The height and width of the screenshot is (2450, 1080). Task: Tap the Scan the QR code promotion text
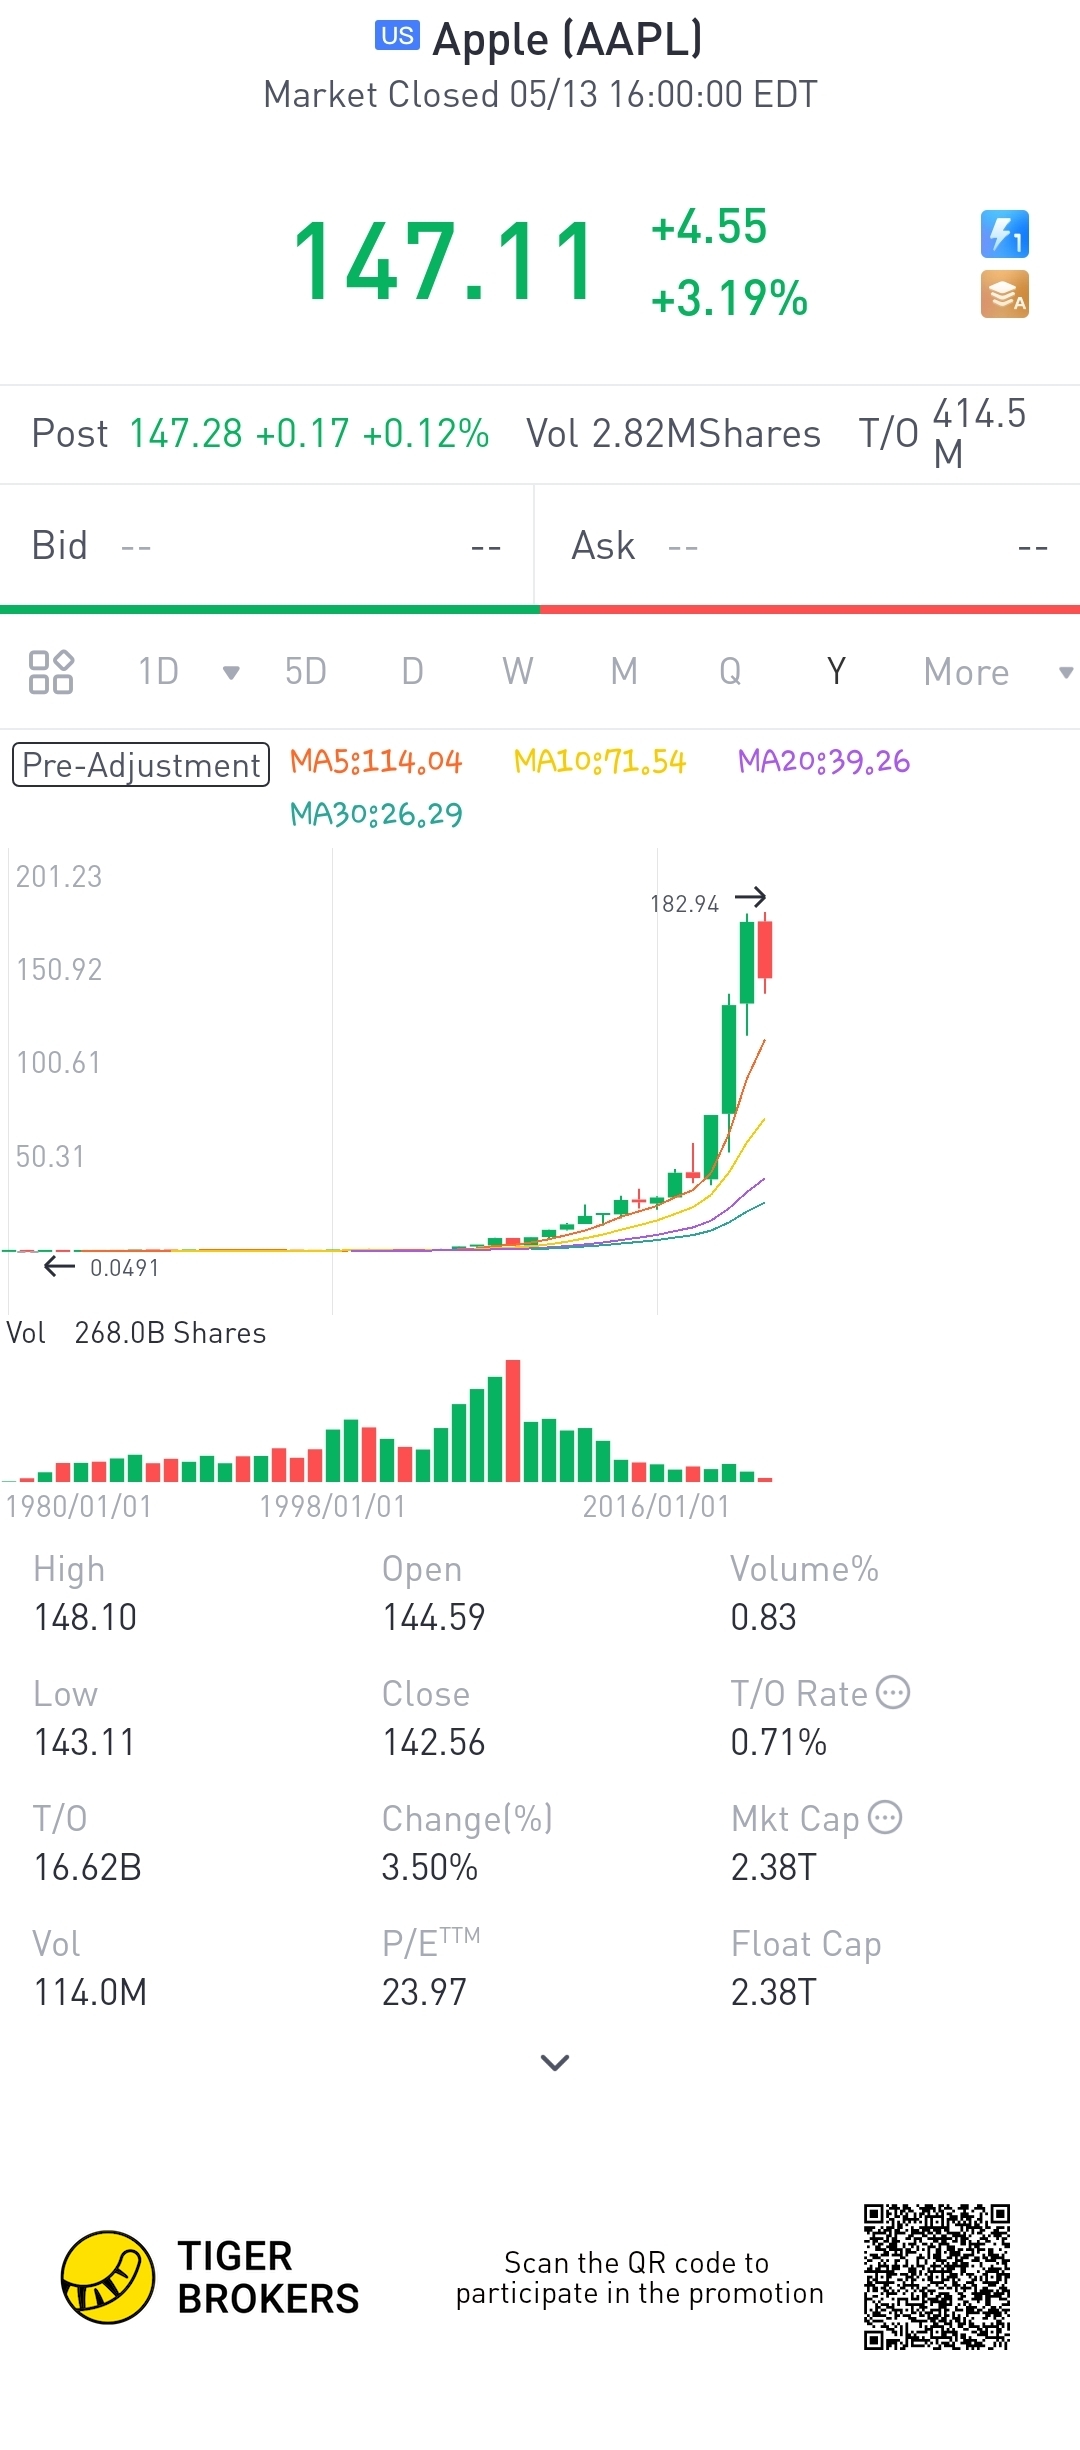(x=639, y=2277)
